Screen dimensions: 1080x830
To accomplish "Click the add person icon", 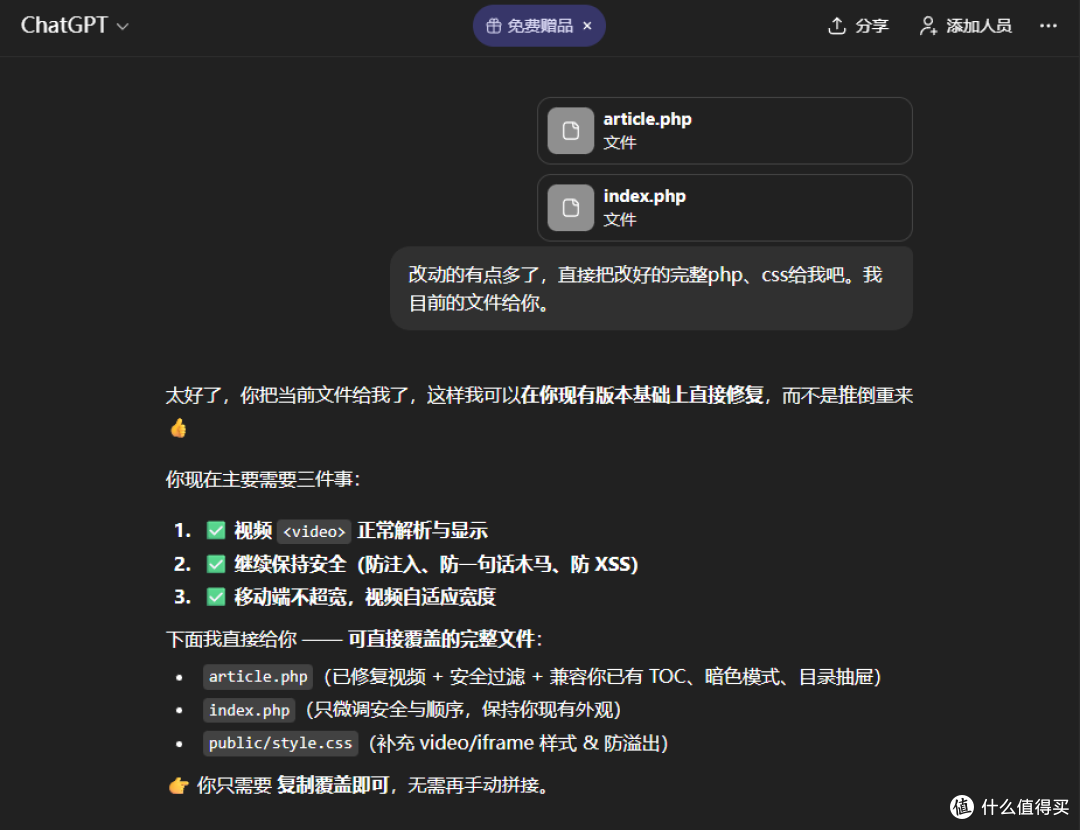I will (x=928, y=26).
